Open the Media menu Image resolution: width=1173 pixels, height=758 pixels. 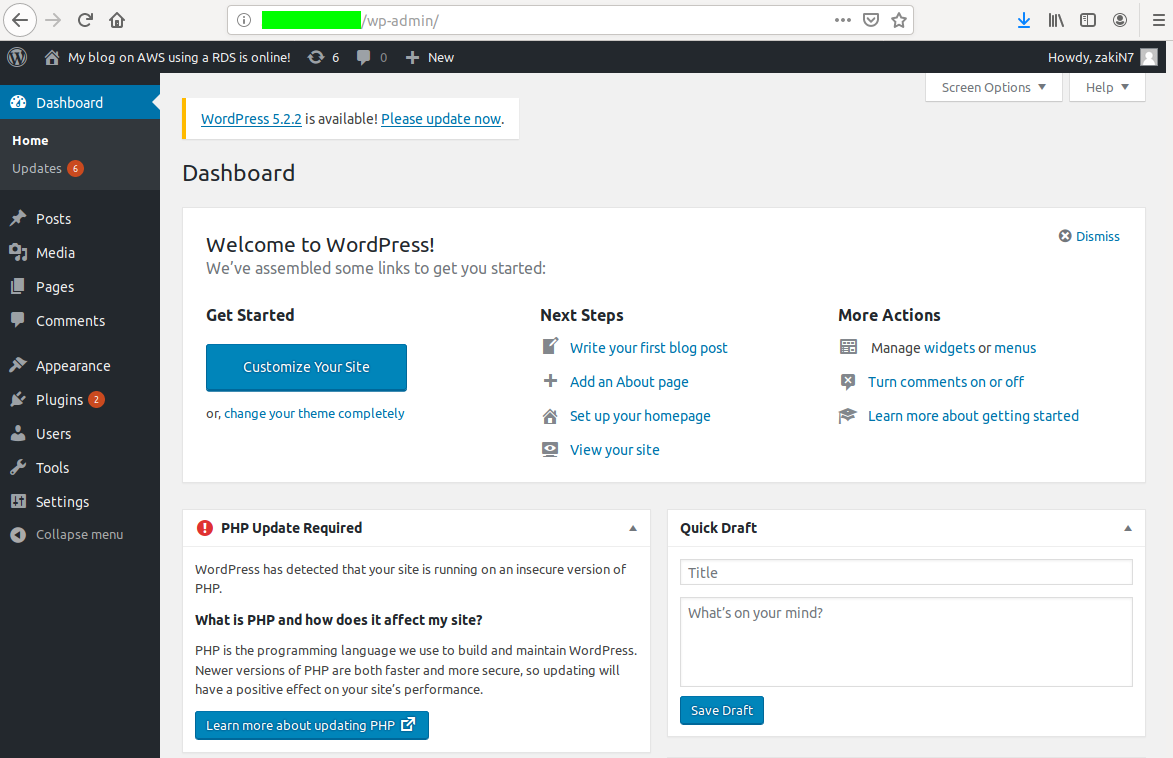tap(79, 253)
